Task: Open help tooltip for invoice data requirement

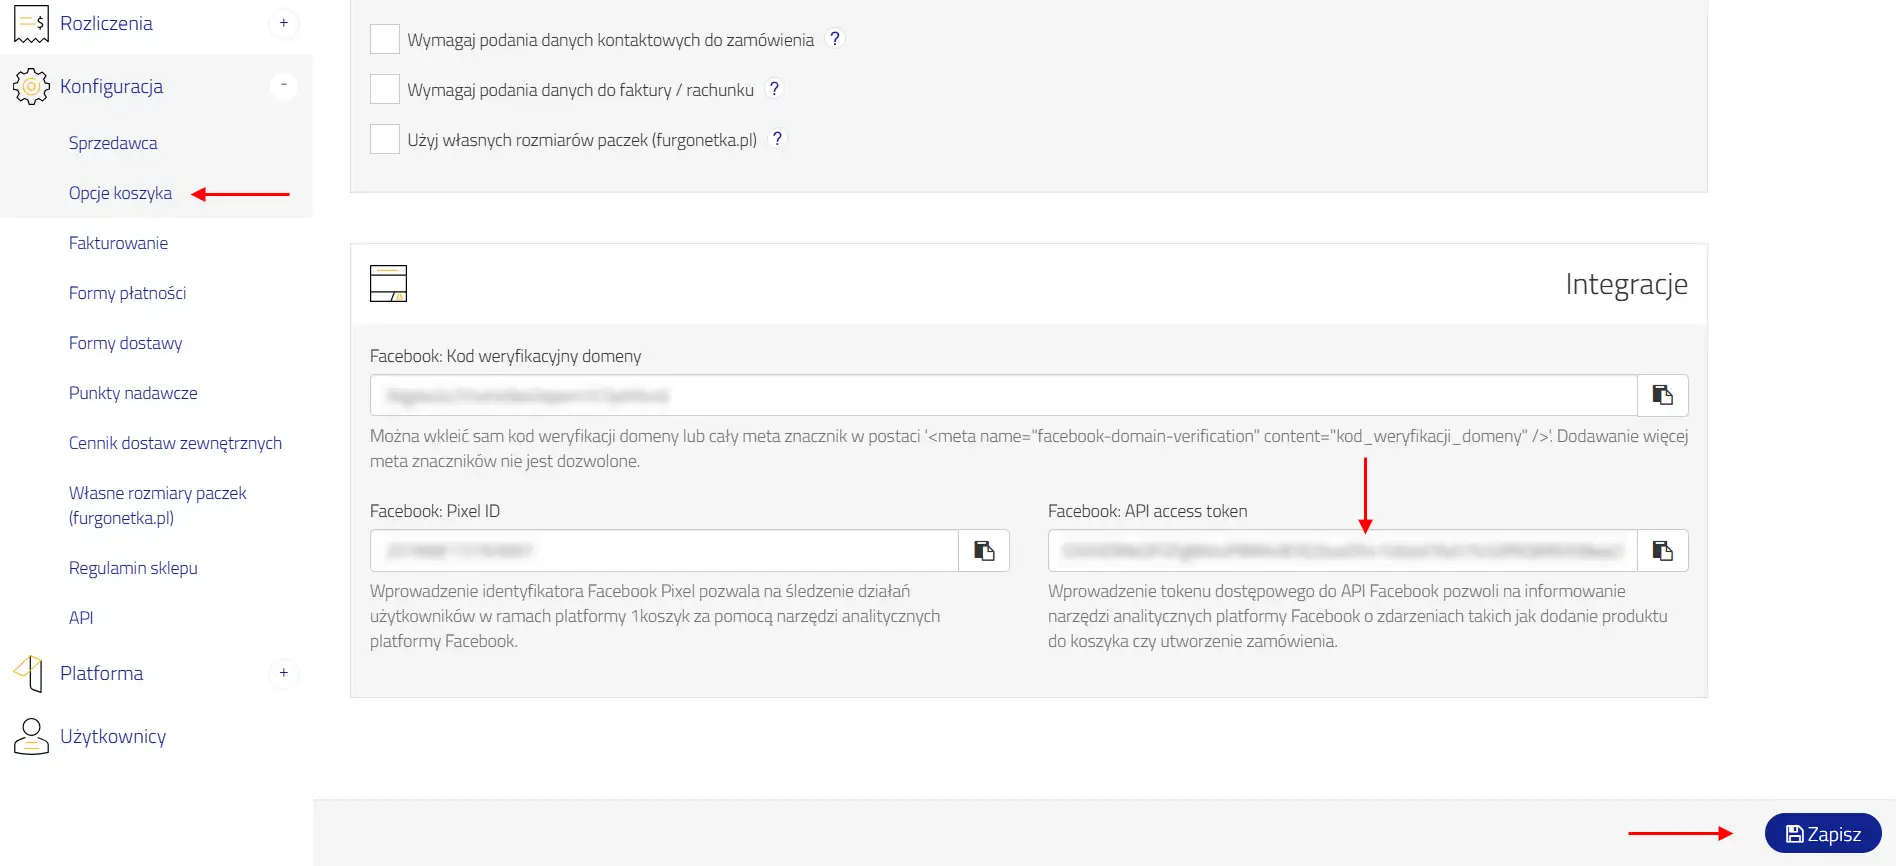Action: 774,89
